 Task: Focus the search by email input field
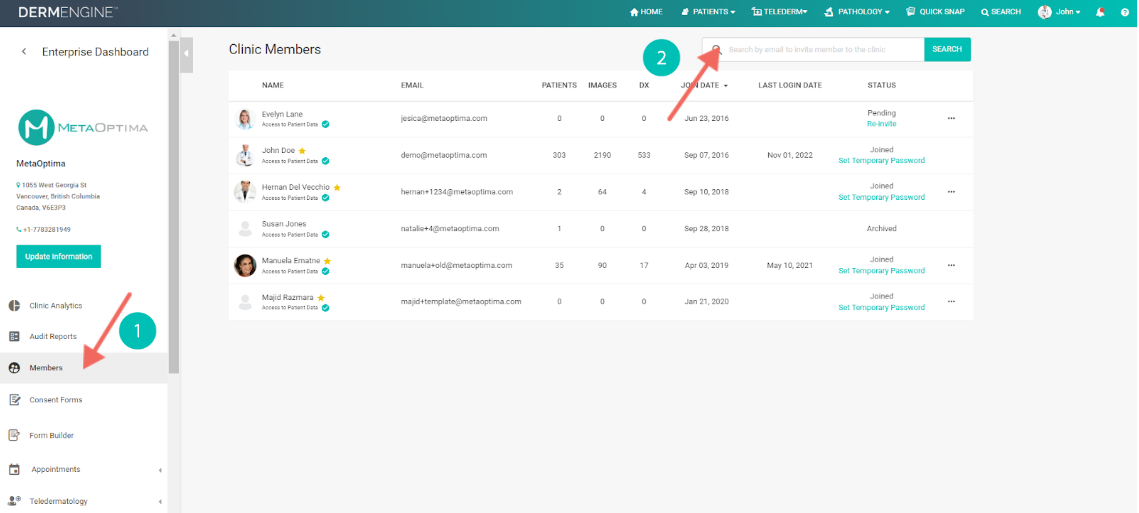pyautogui.click(x=813, y=49)
